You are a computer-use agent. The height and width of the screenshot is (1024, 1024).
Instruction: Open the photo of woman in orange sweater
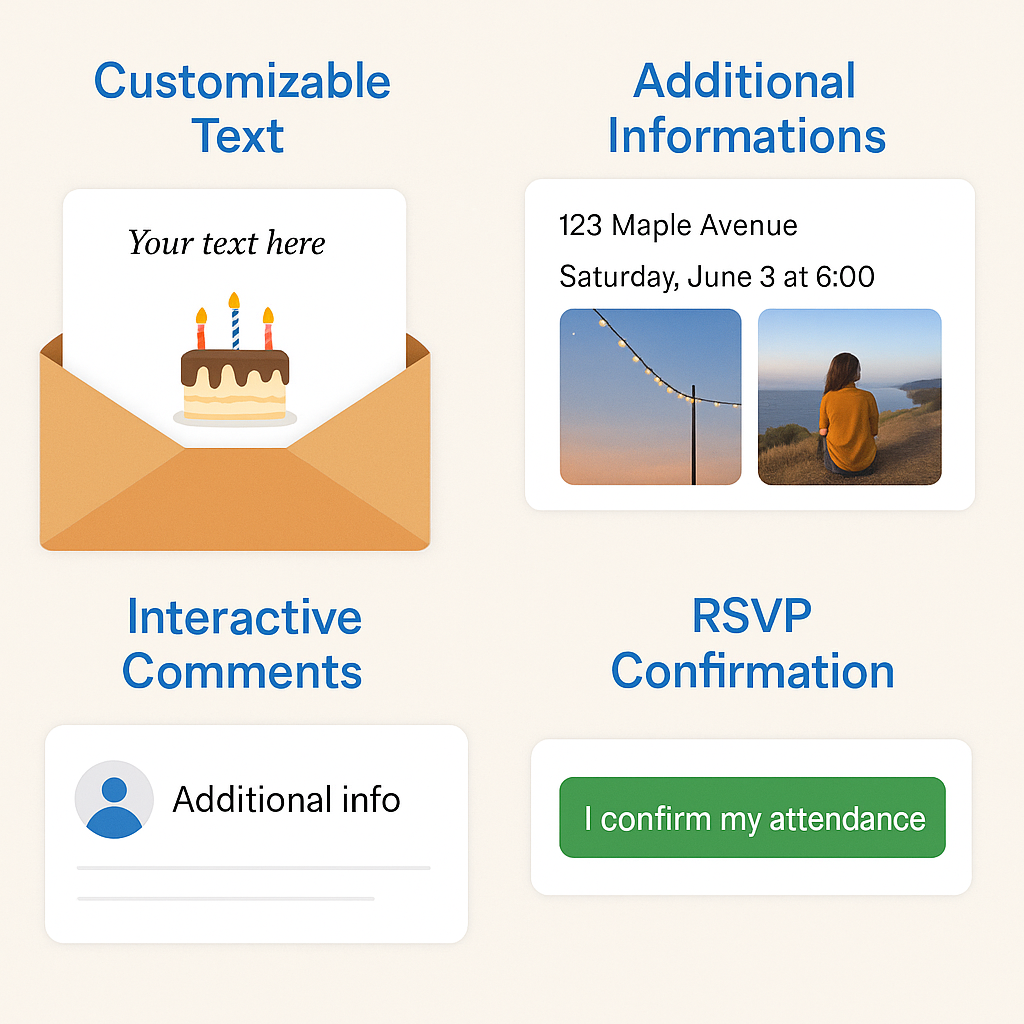849,397
